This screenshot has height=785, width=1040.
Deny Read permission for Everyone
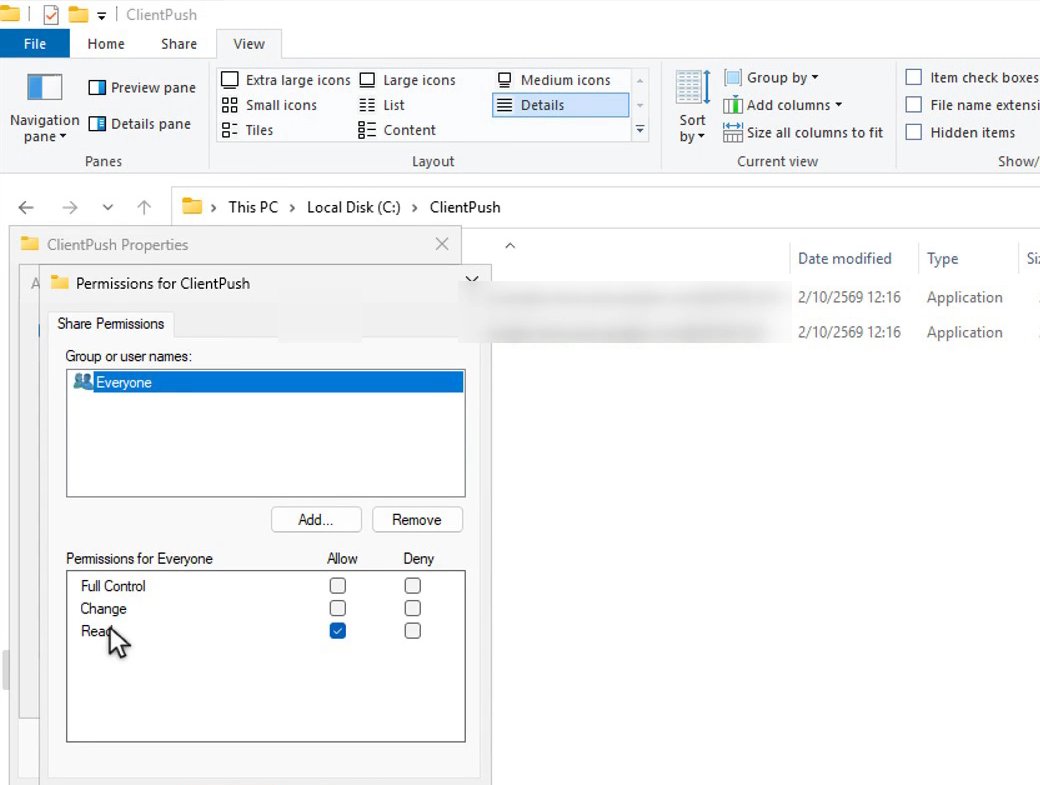click(x=413, y=631)
